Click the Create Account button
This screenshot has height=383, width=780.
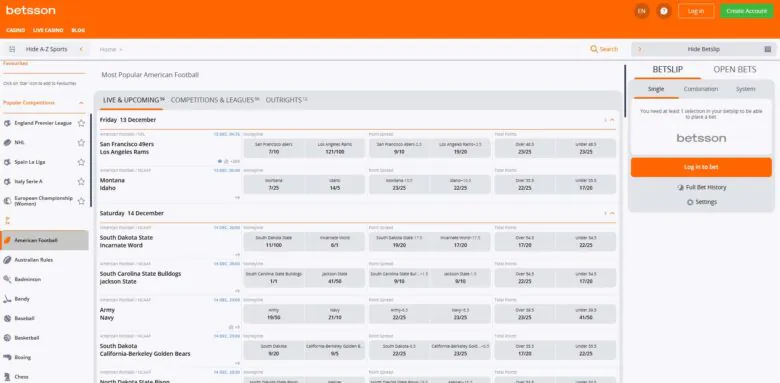pyautogui.click(x=746, y=11)
